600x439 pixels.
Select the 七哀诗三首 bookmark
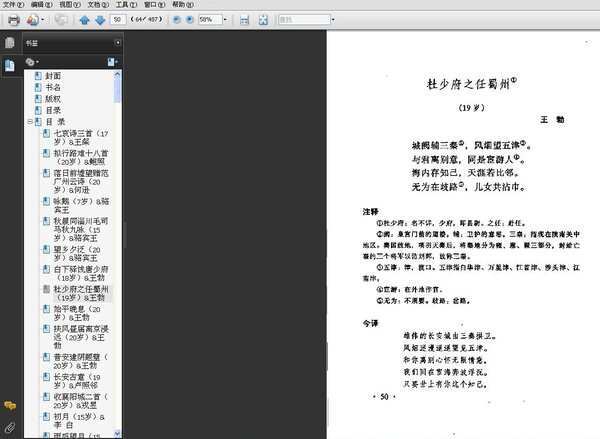tap(81, 138)
